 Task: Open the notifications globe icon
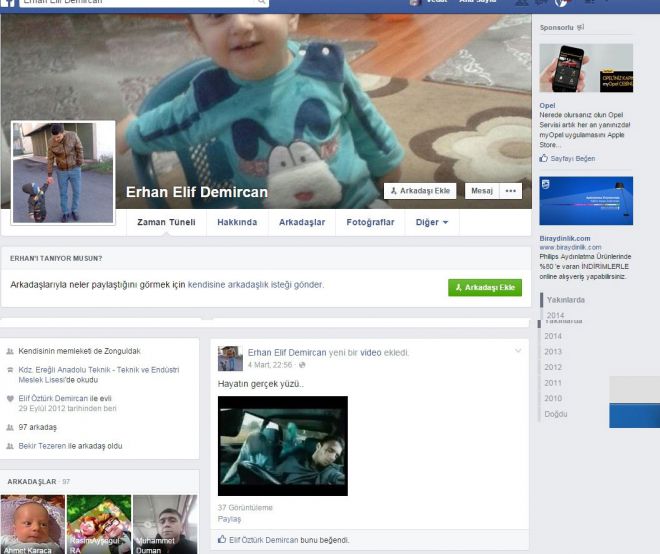point(561,3)
